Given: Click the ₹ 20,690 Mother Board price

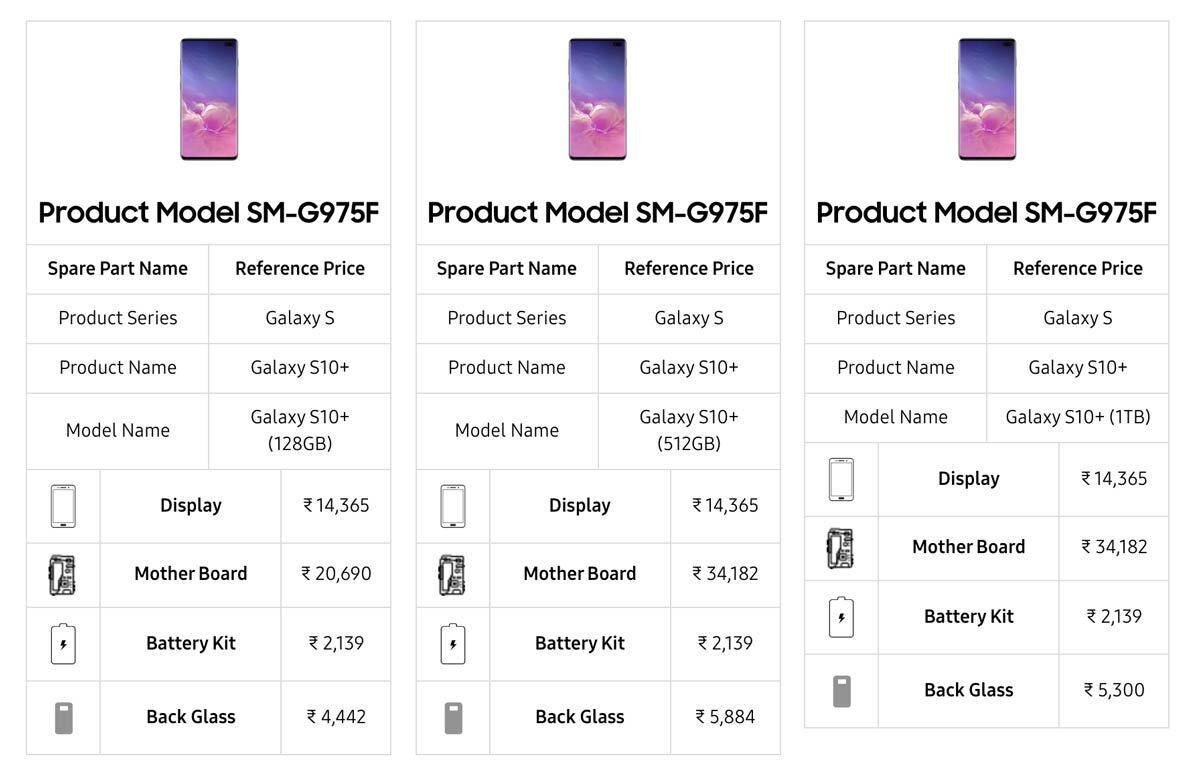Looking at the screenshot, I should coord(336,574).
